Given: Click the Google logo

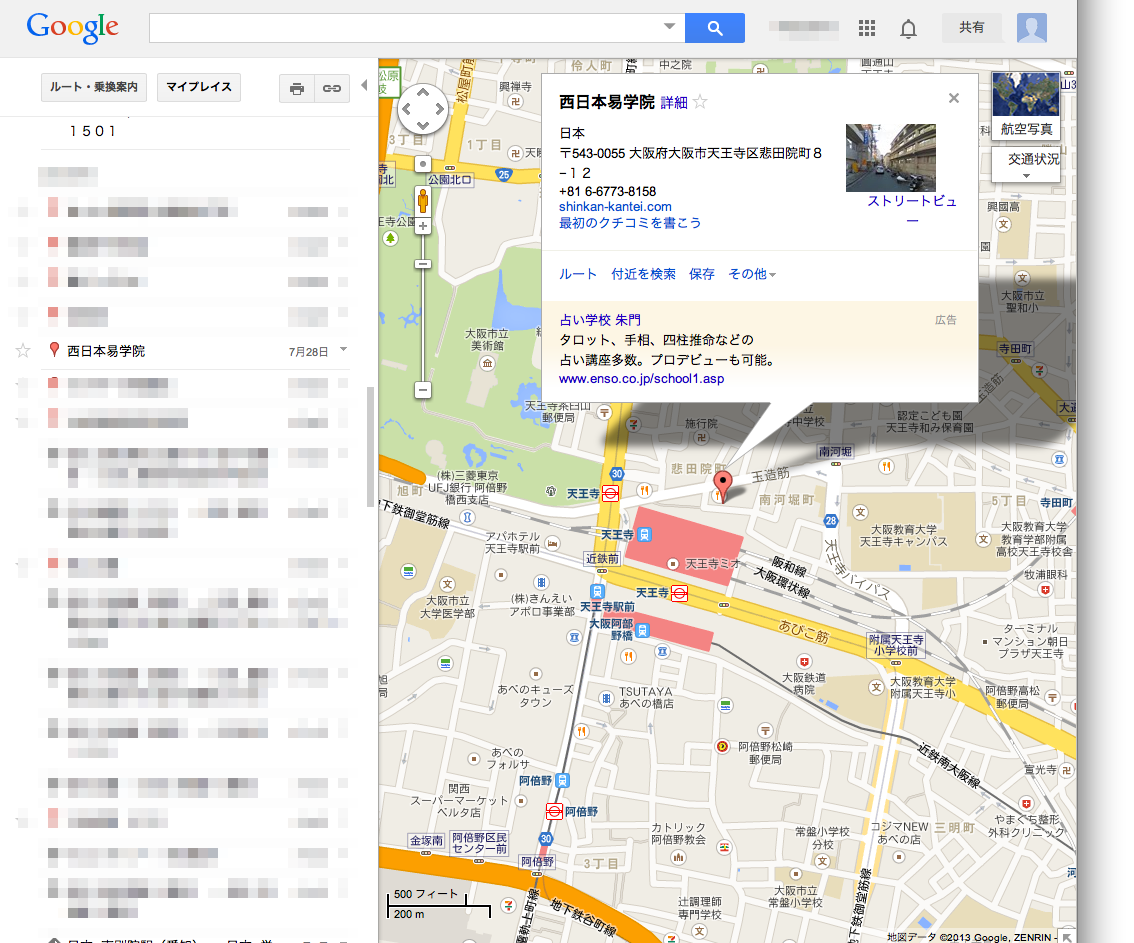Looking at the screenshot, I should pos(72,27).
